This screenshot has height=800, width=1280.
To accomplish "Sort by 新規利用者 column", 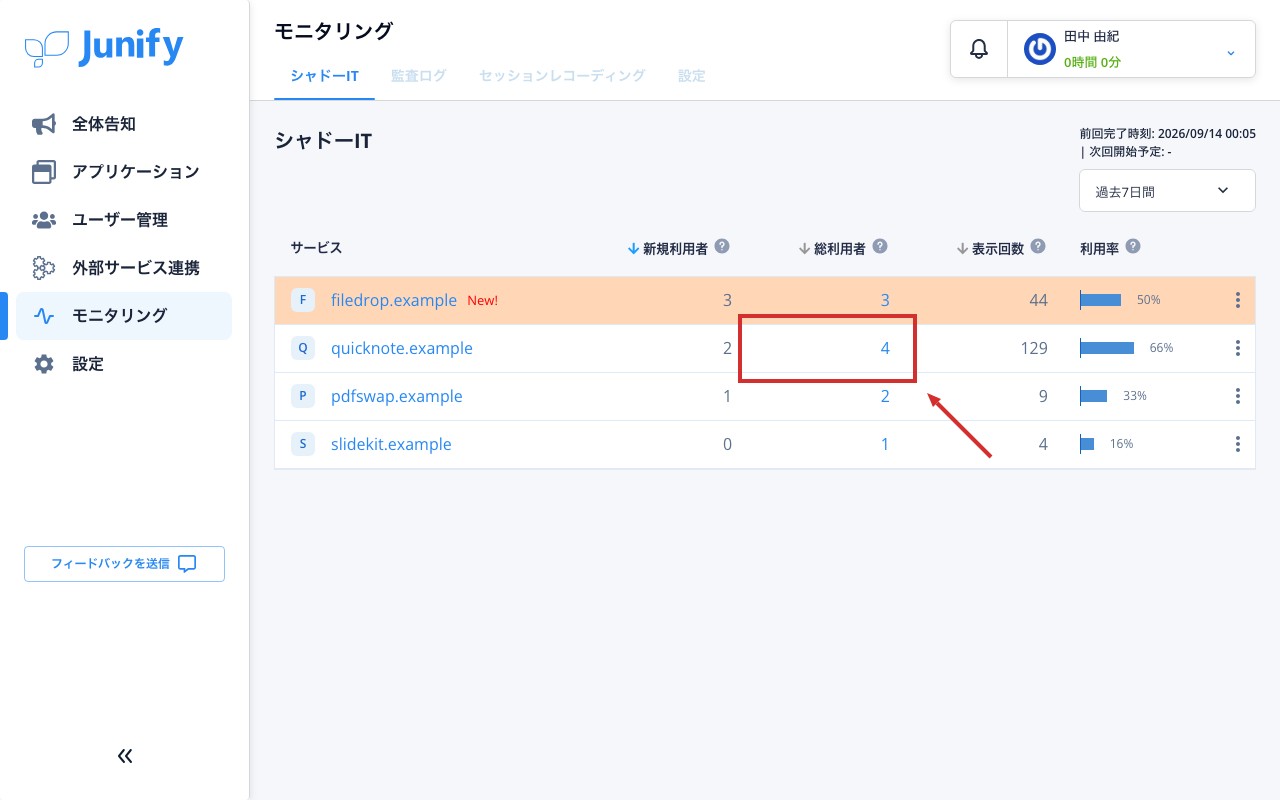I will (667, 248).
